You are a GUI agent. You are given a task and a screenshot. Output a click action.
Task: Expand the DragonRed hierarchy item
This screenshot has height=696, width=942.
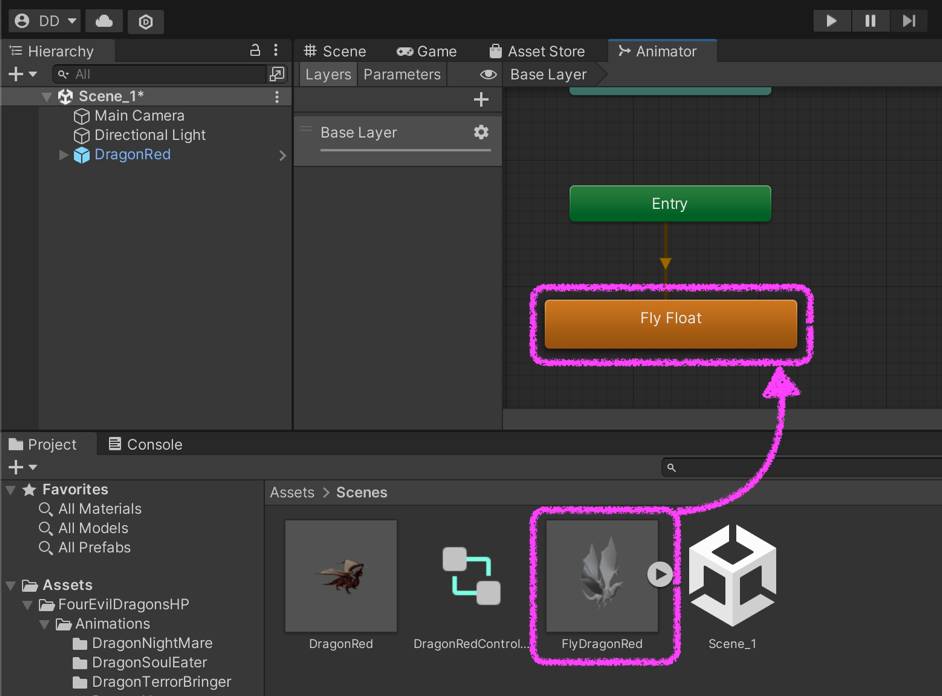pyautogui.click(x=64, y=155)
